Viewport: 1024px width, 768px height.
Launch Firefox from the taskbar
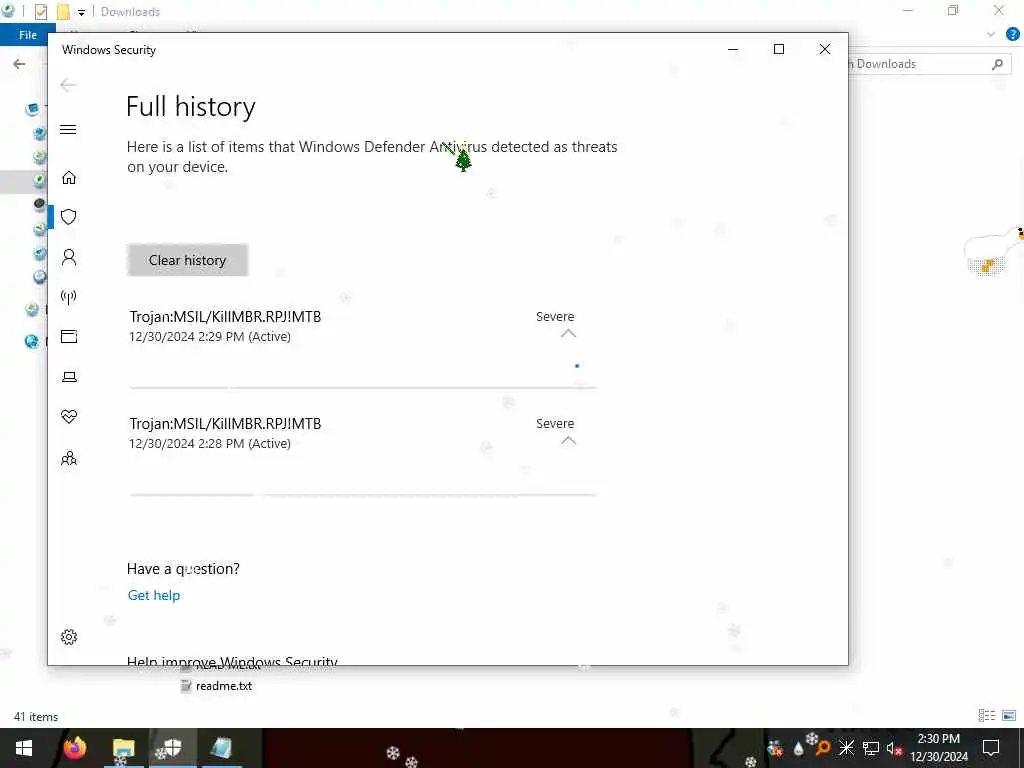[x=75, y=748]
